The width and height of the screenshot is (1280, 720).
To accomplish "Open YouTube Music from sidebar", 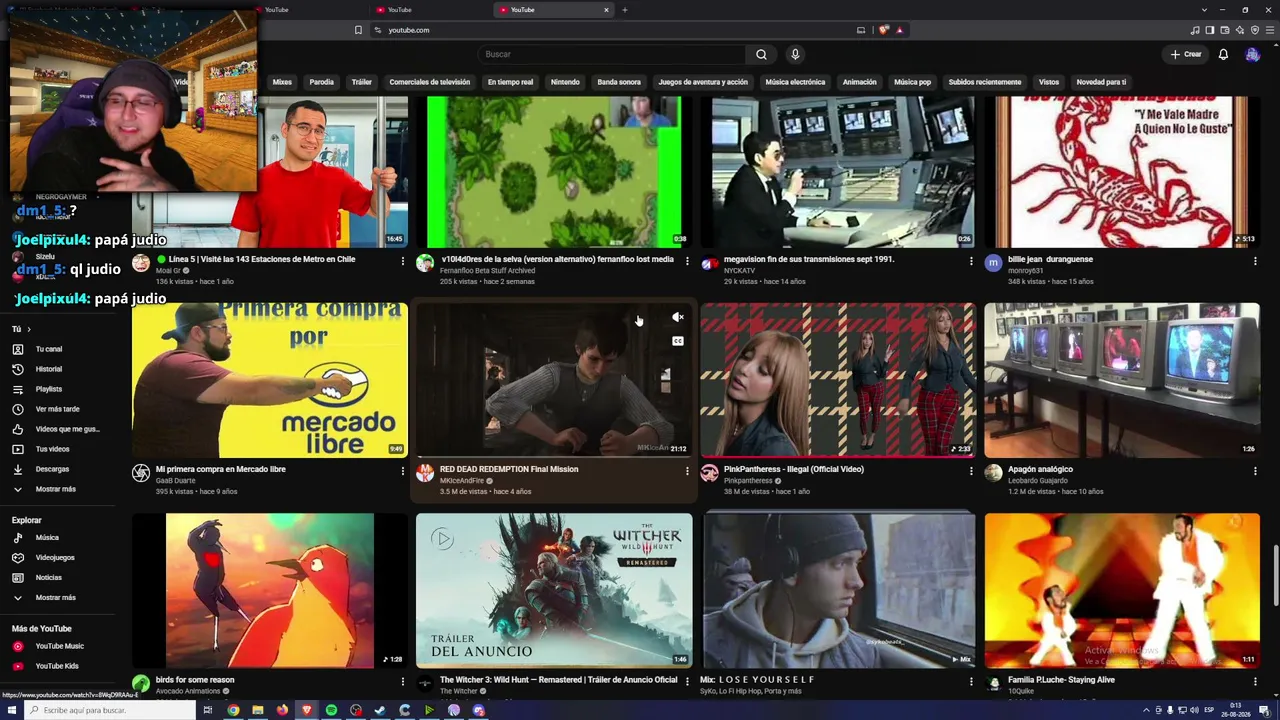I will click(62, 646).
